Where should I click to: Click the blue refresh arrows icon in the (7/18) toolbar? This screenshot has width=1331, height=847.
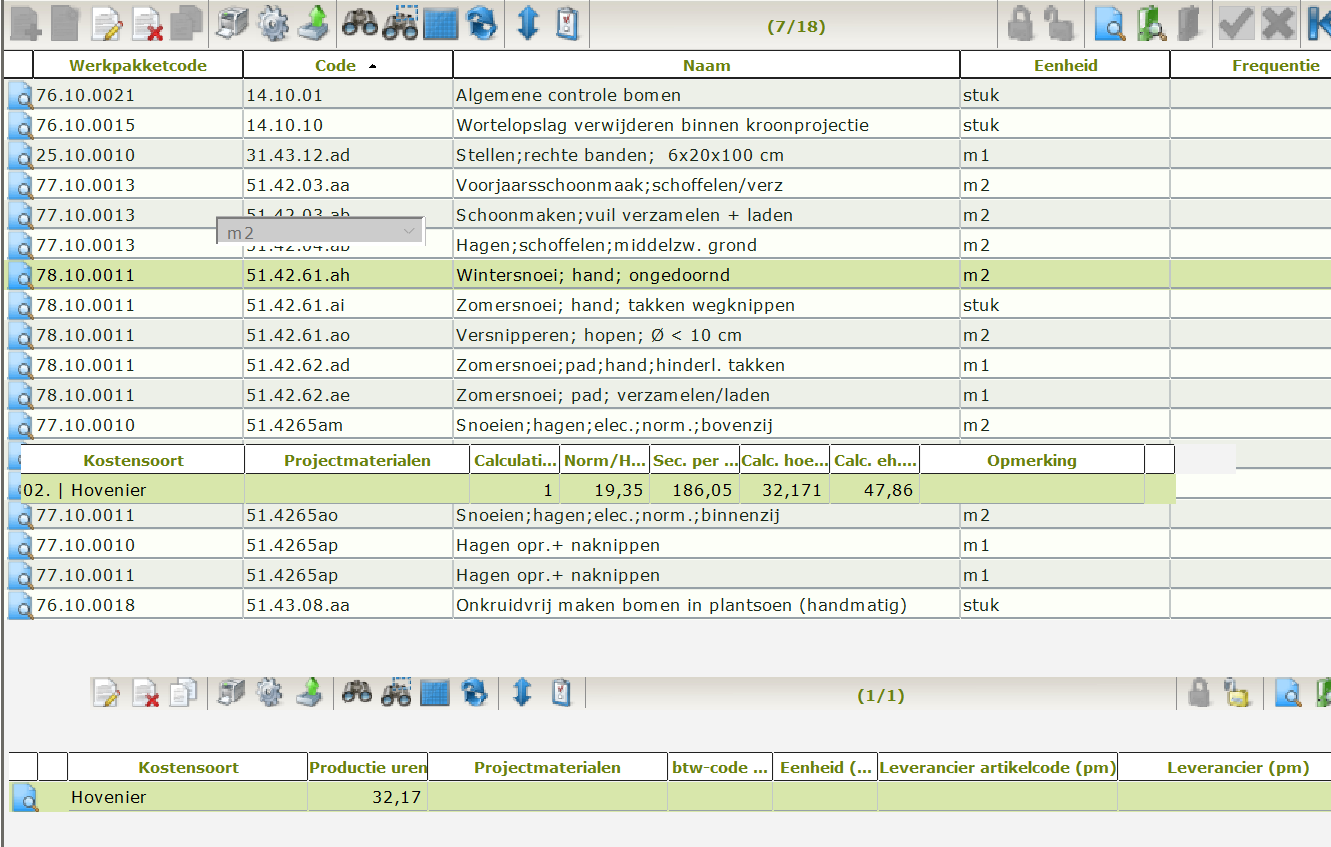click(x=482, y=24)
